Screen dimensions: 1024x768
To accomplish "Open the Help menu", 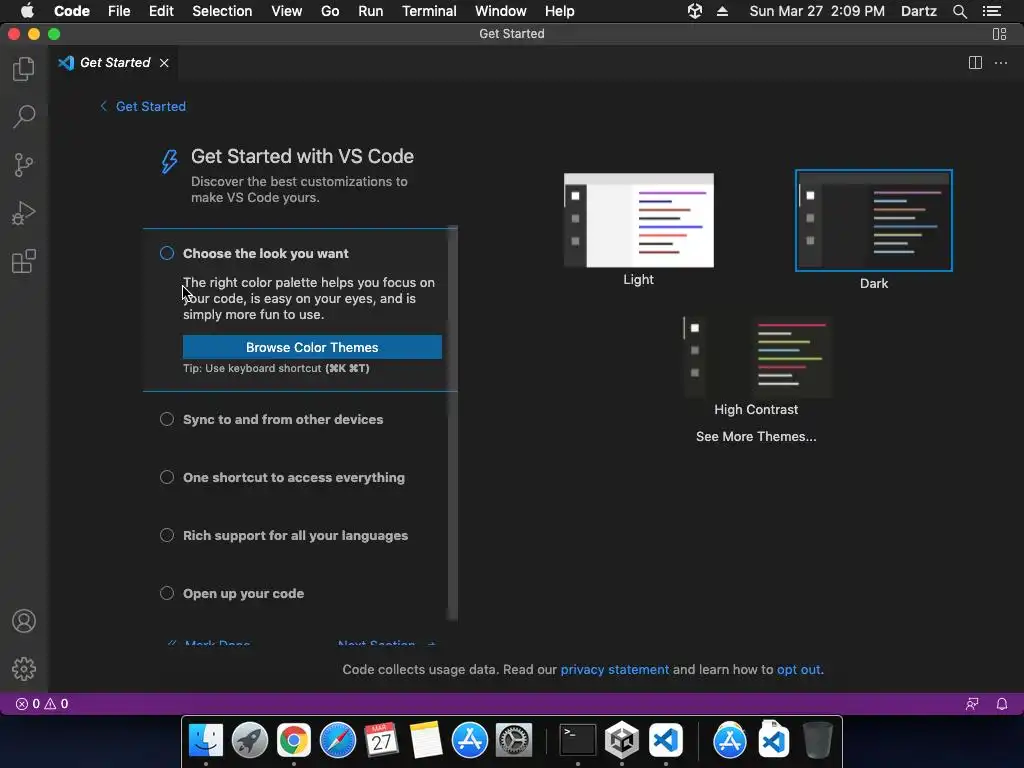I will coord(560,11).
